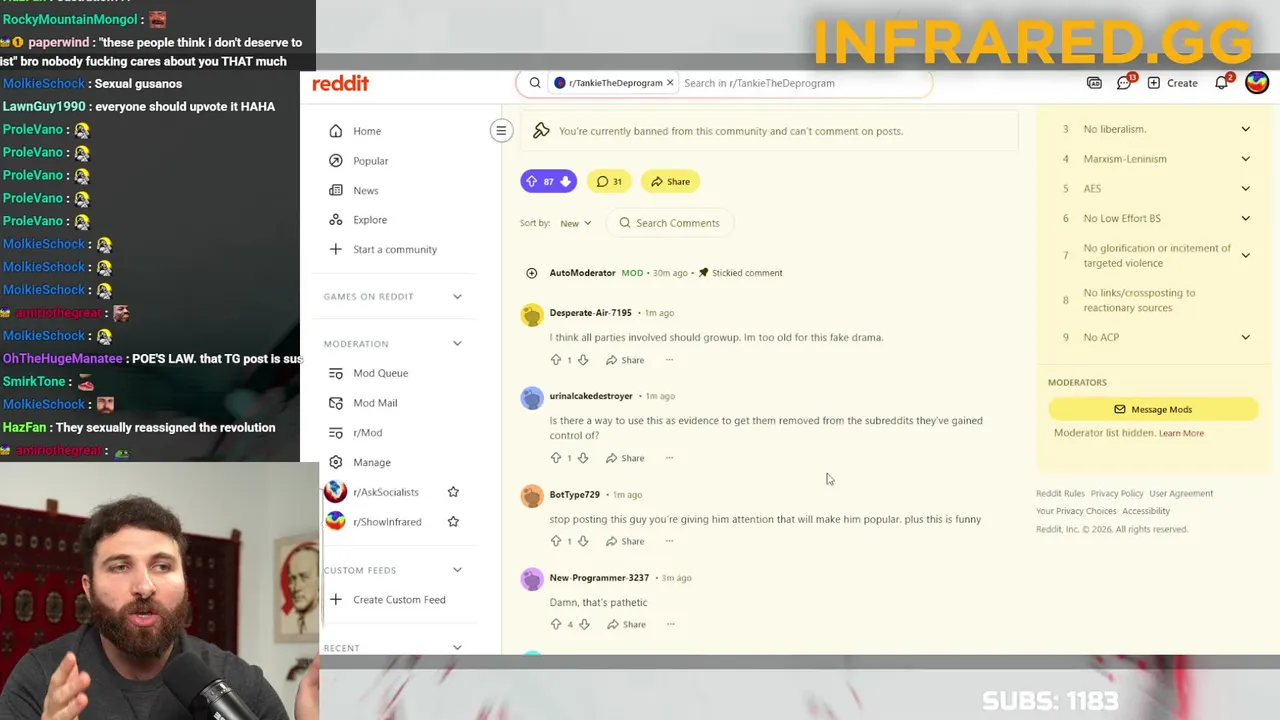Click Start a community
The height and width of the screenshot is (720, 1280).
(394, 249)
